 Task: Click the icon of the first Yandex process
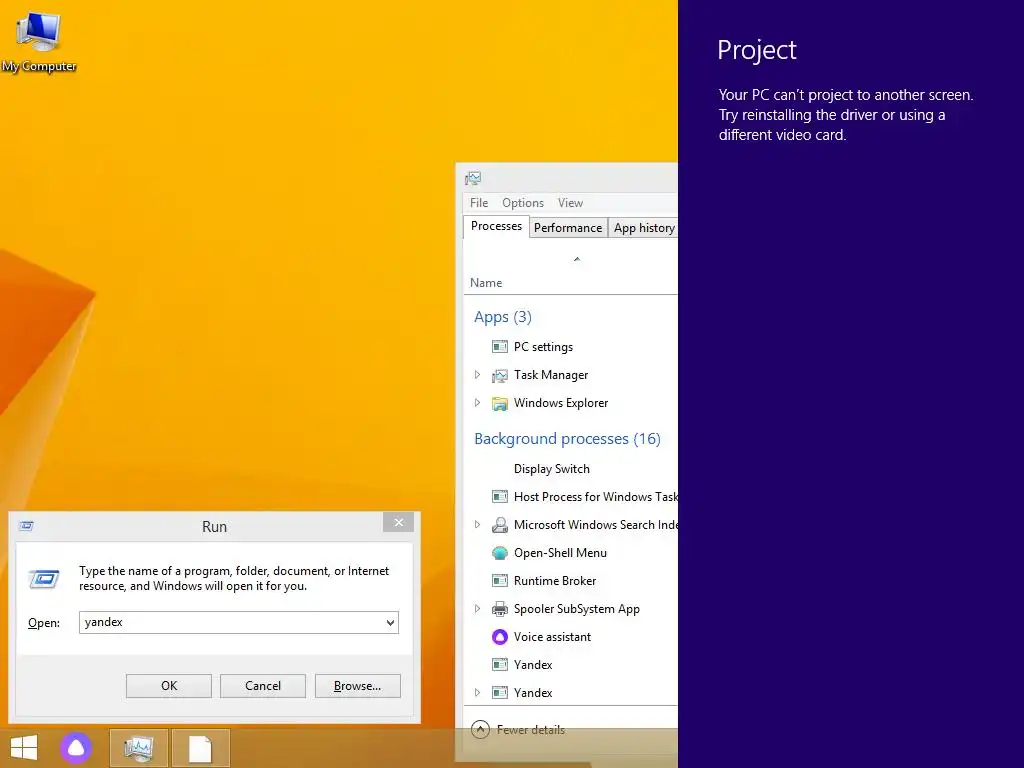click(x=500, y=665)
